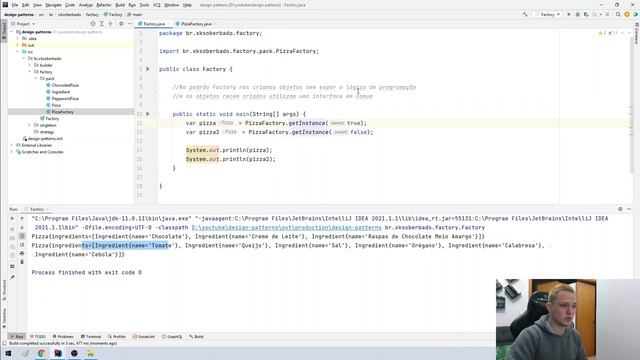Open Factory run configuration dropdown

click(x=548, y=14)
